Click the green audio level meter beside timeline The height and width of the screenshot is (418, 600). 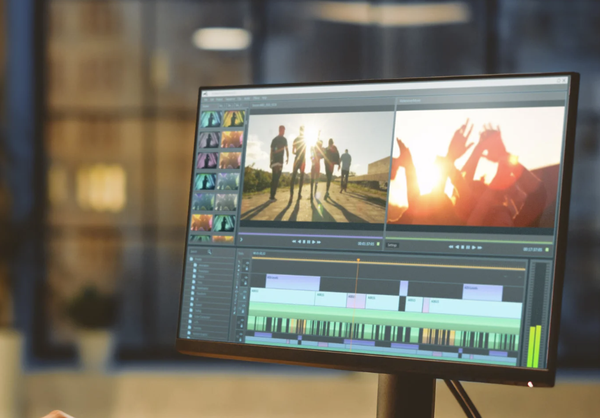click(535, 340)
